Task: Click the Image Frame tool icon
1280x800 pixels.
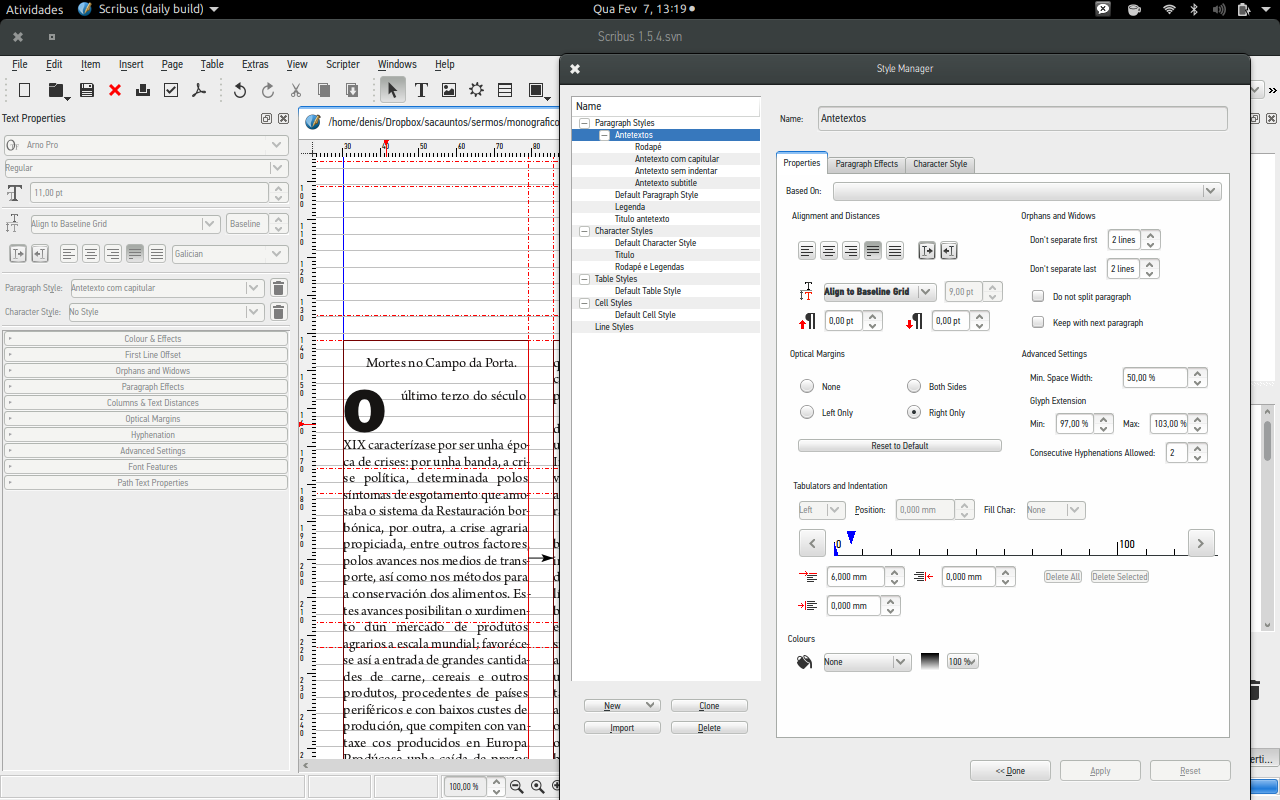Action: click(449, 90)
